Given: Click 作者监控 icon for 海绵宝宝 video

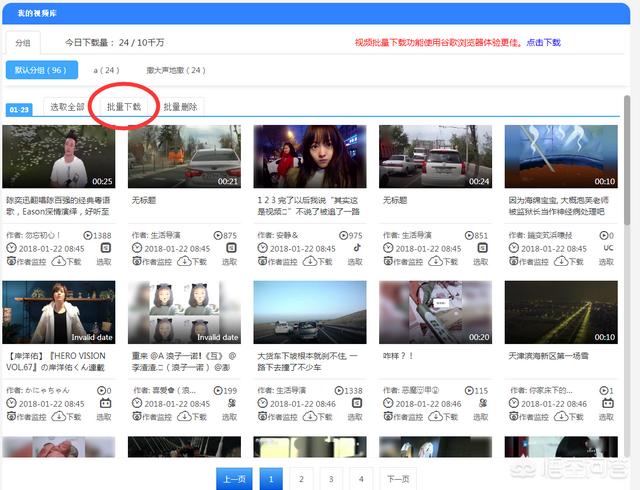Looking at the screenshot, I should pos(514,261).
